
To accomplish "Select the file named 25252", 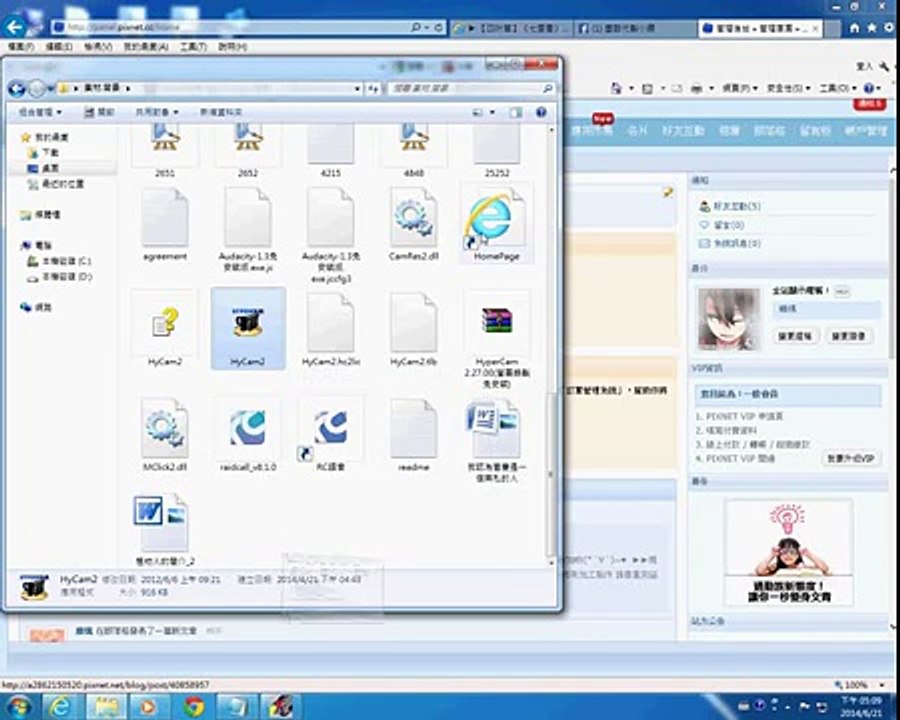I will click(496, 150).
